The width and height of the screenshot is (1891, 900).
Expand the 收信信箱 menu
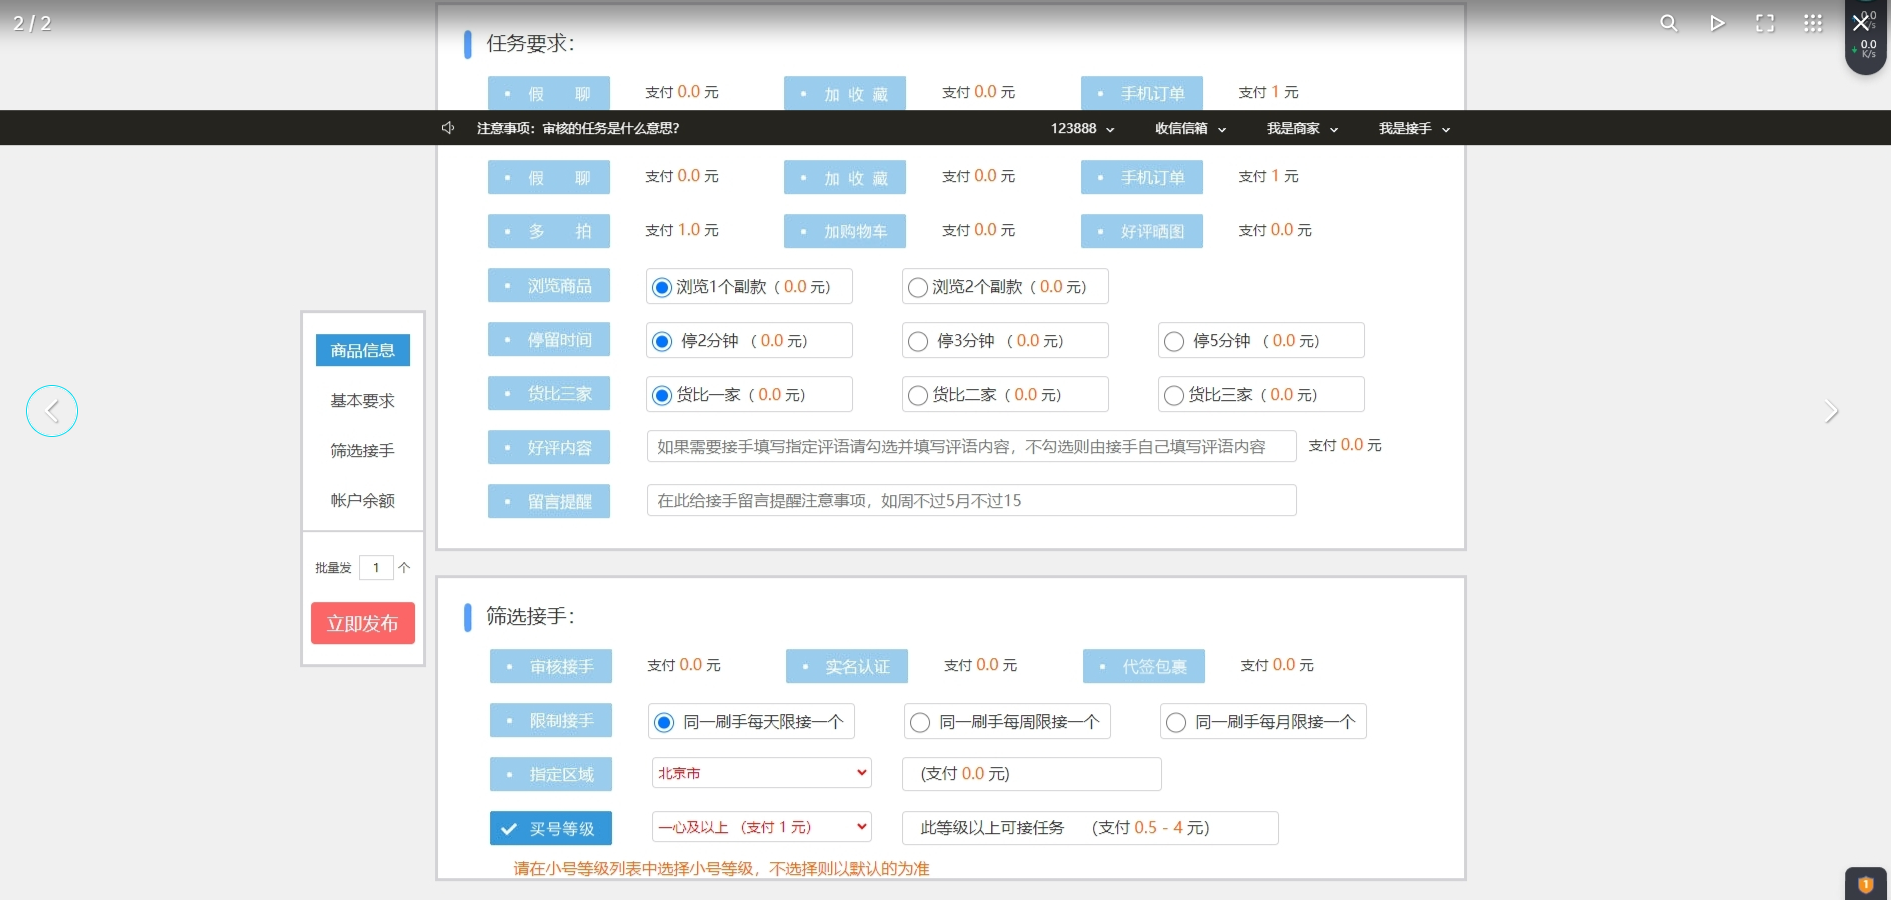point(1190,128)
